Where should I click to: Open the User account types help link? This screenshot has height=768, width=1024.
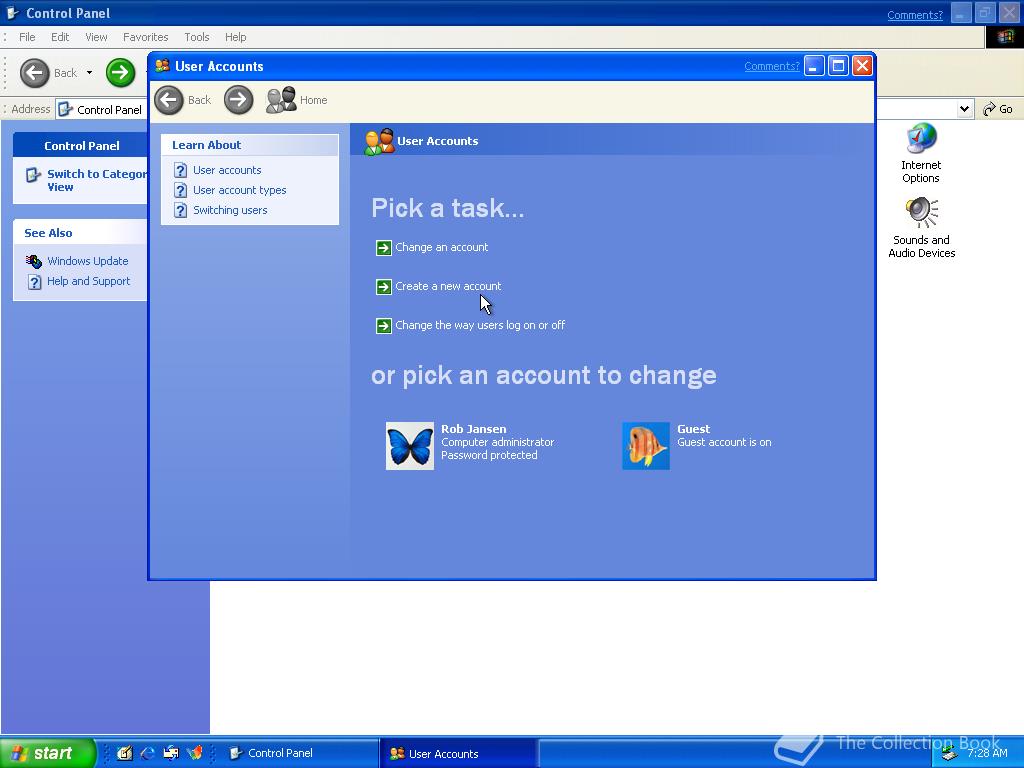(240, 191)
